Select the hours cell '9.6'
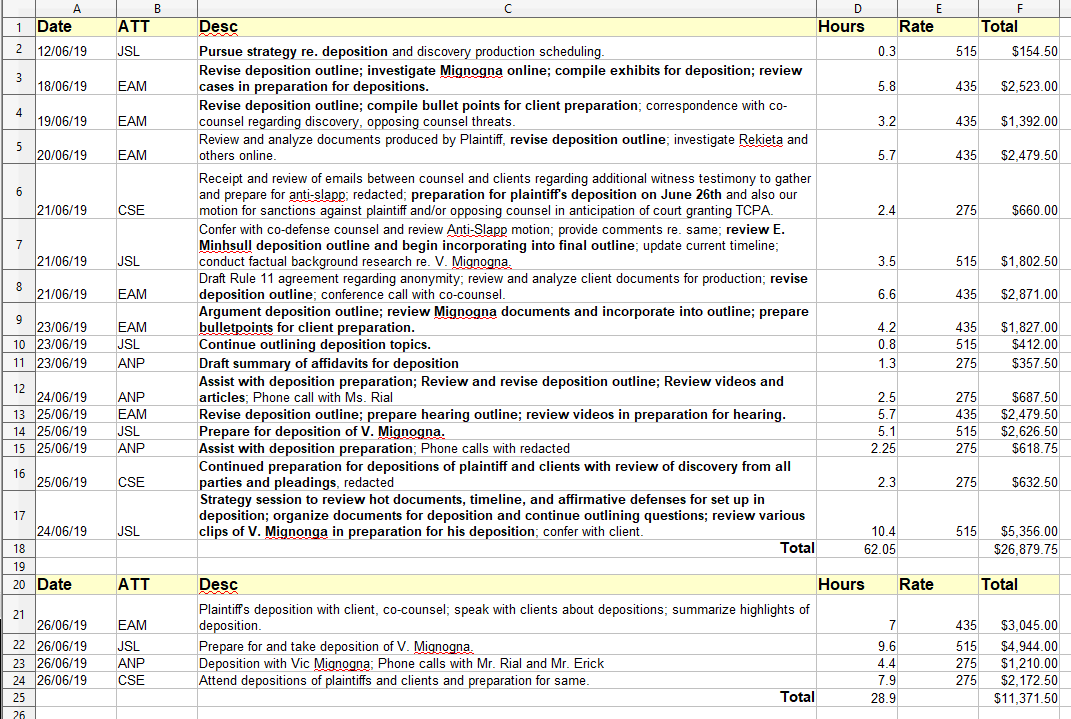1071x719 pixels. pyautogui.click(x=857, y=646)
